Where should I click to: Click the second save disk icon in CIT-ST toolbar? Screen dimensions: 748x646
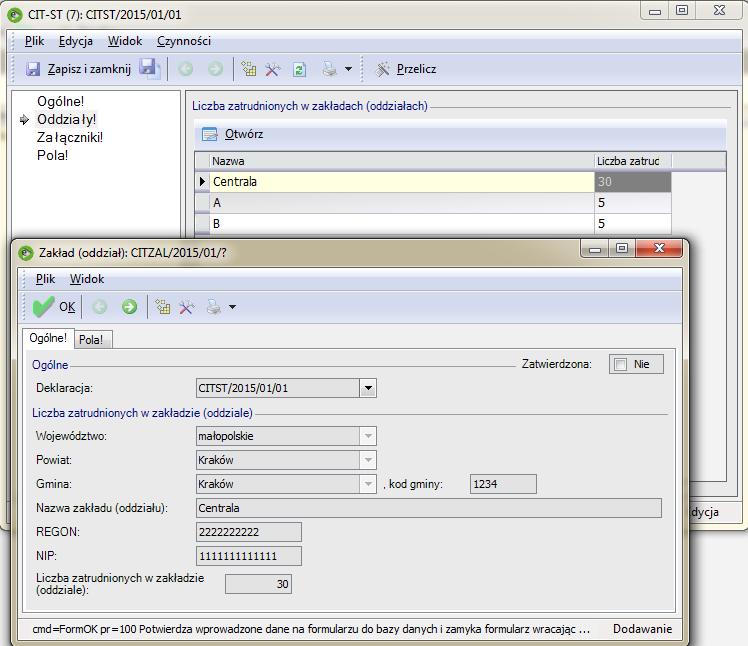pyautogui.click(x=149, y=68)
